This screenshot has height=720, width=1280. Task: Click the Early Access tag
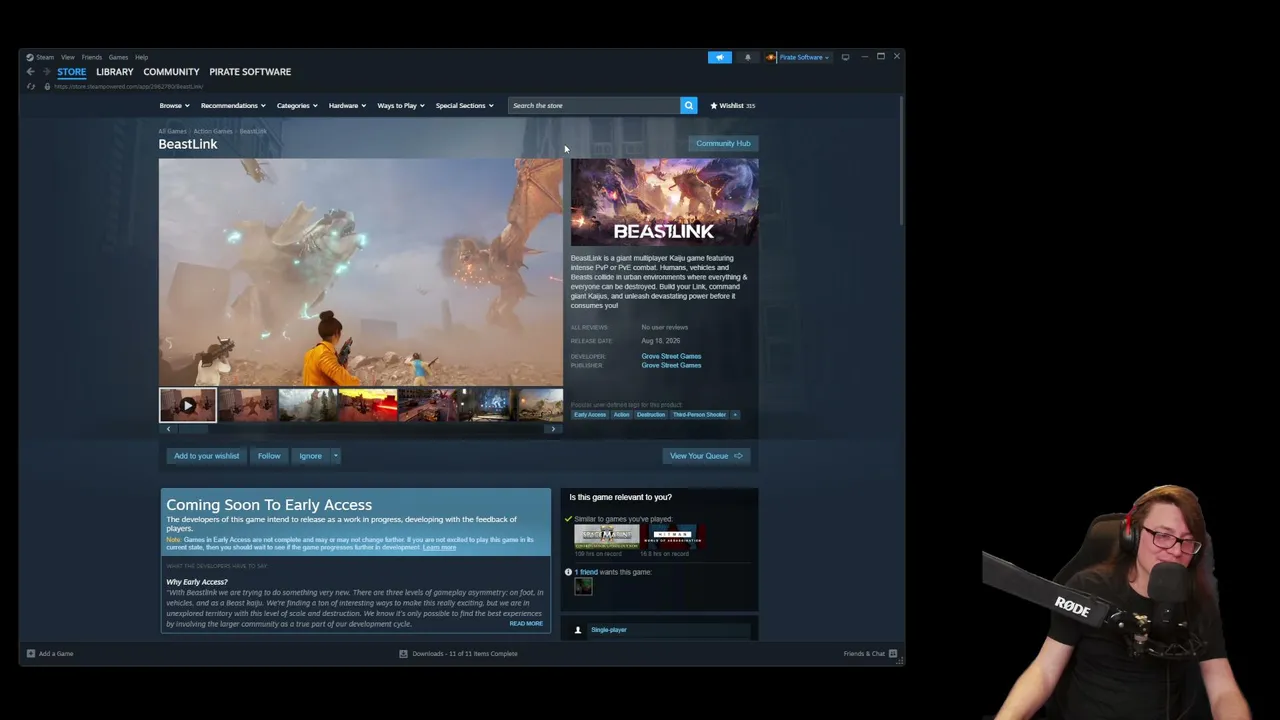590,415
